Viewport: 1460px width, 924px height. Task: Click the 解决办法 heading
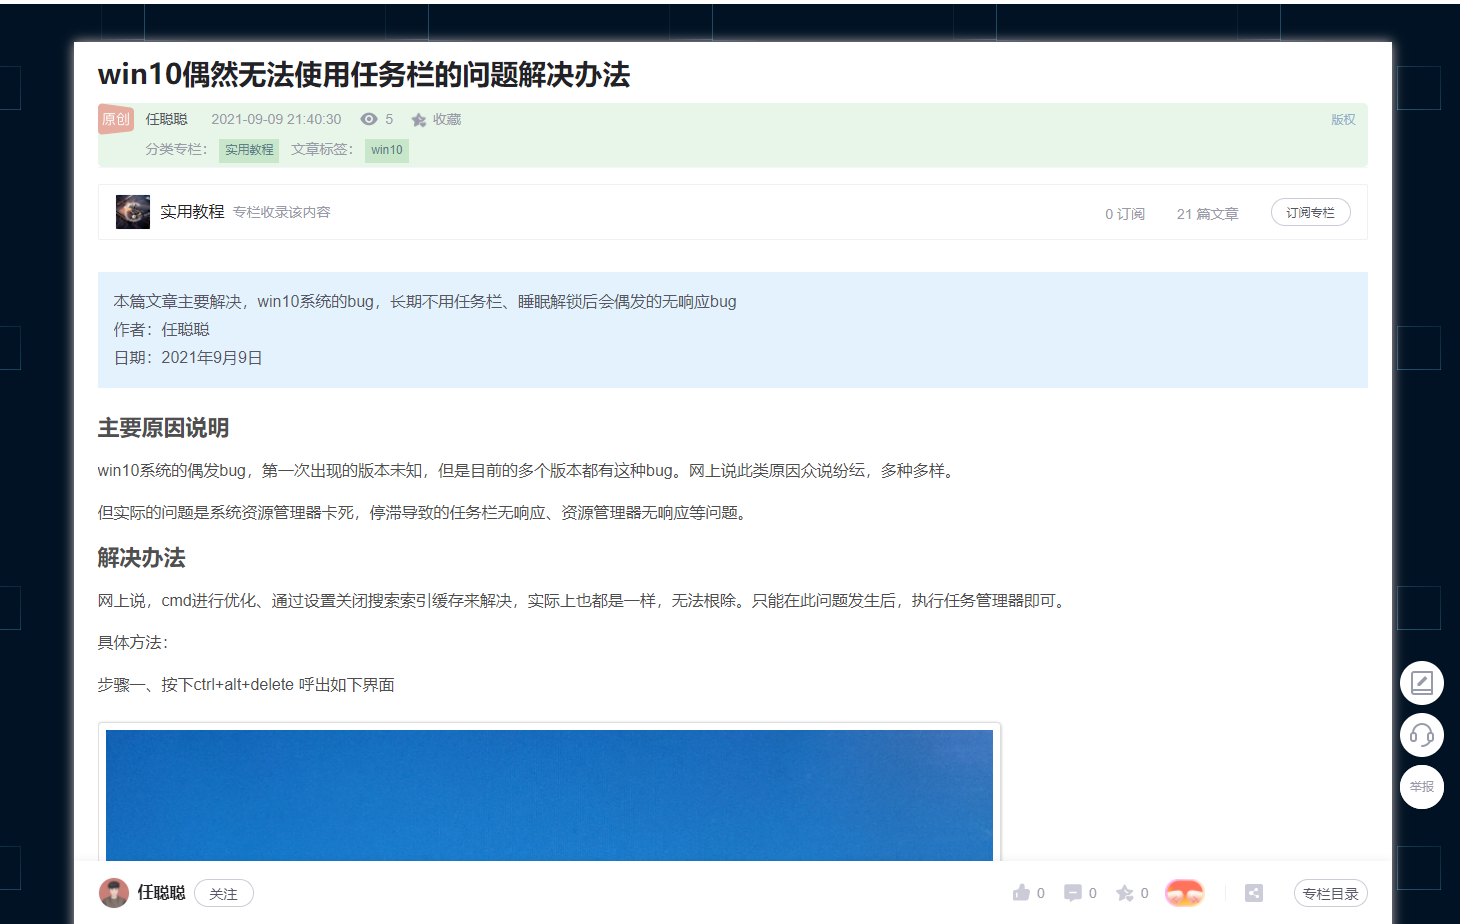point(141,558)
